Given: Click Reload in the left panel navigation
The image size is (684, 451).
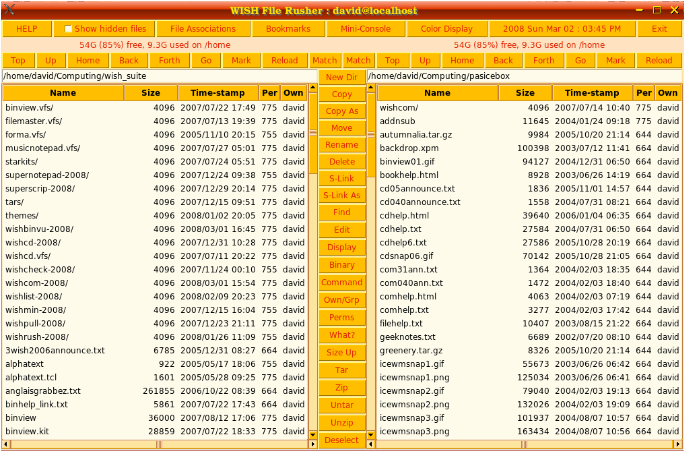Looking at the screenshot, I should tap(284, 60).
